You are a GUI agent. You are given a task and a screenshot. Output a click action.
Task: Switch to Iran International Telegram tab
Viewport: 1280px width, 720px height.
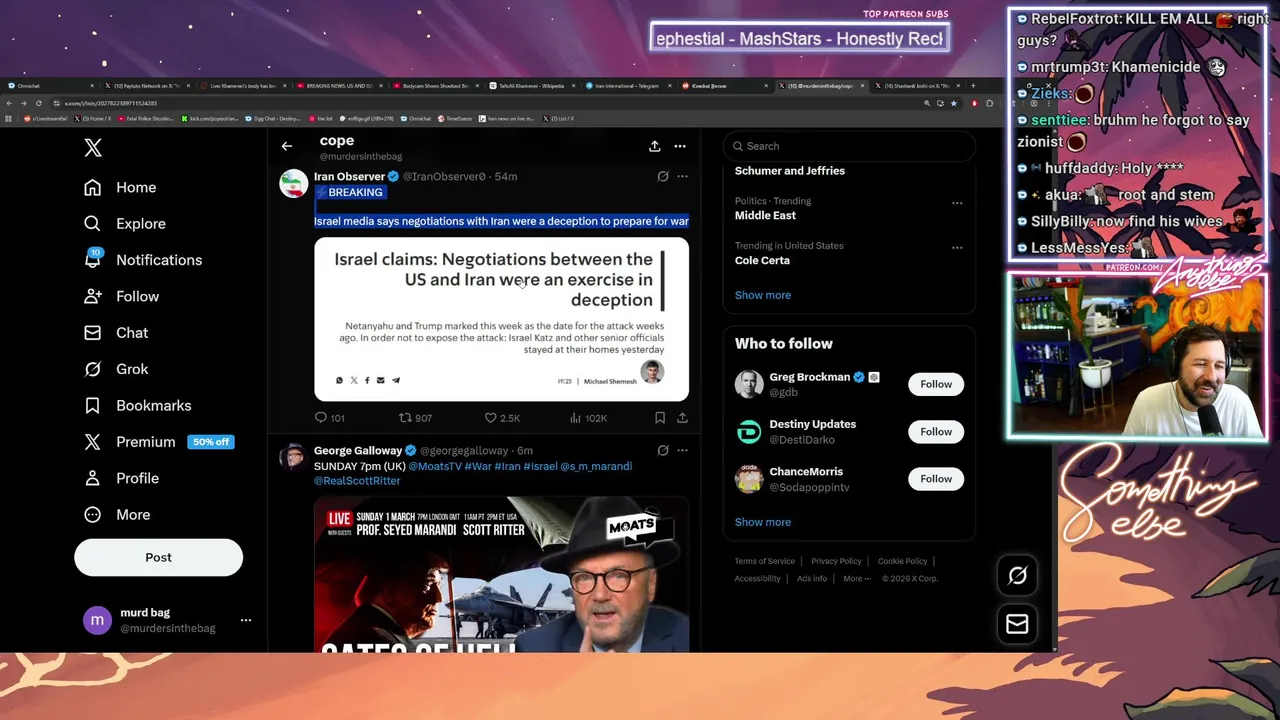click(630, 86)
